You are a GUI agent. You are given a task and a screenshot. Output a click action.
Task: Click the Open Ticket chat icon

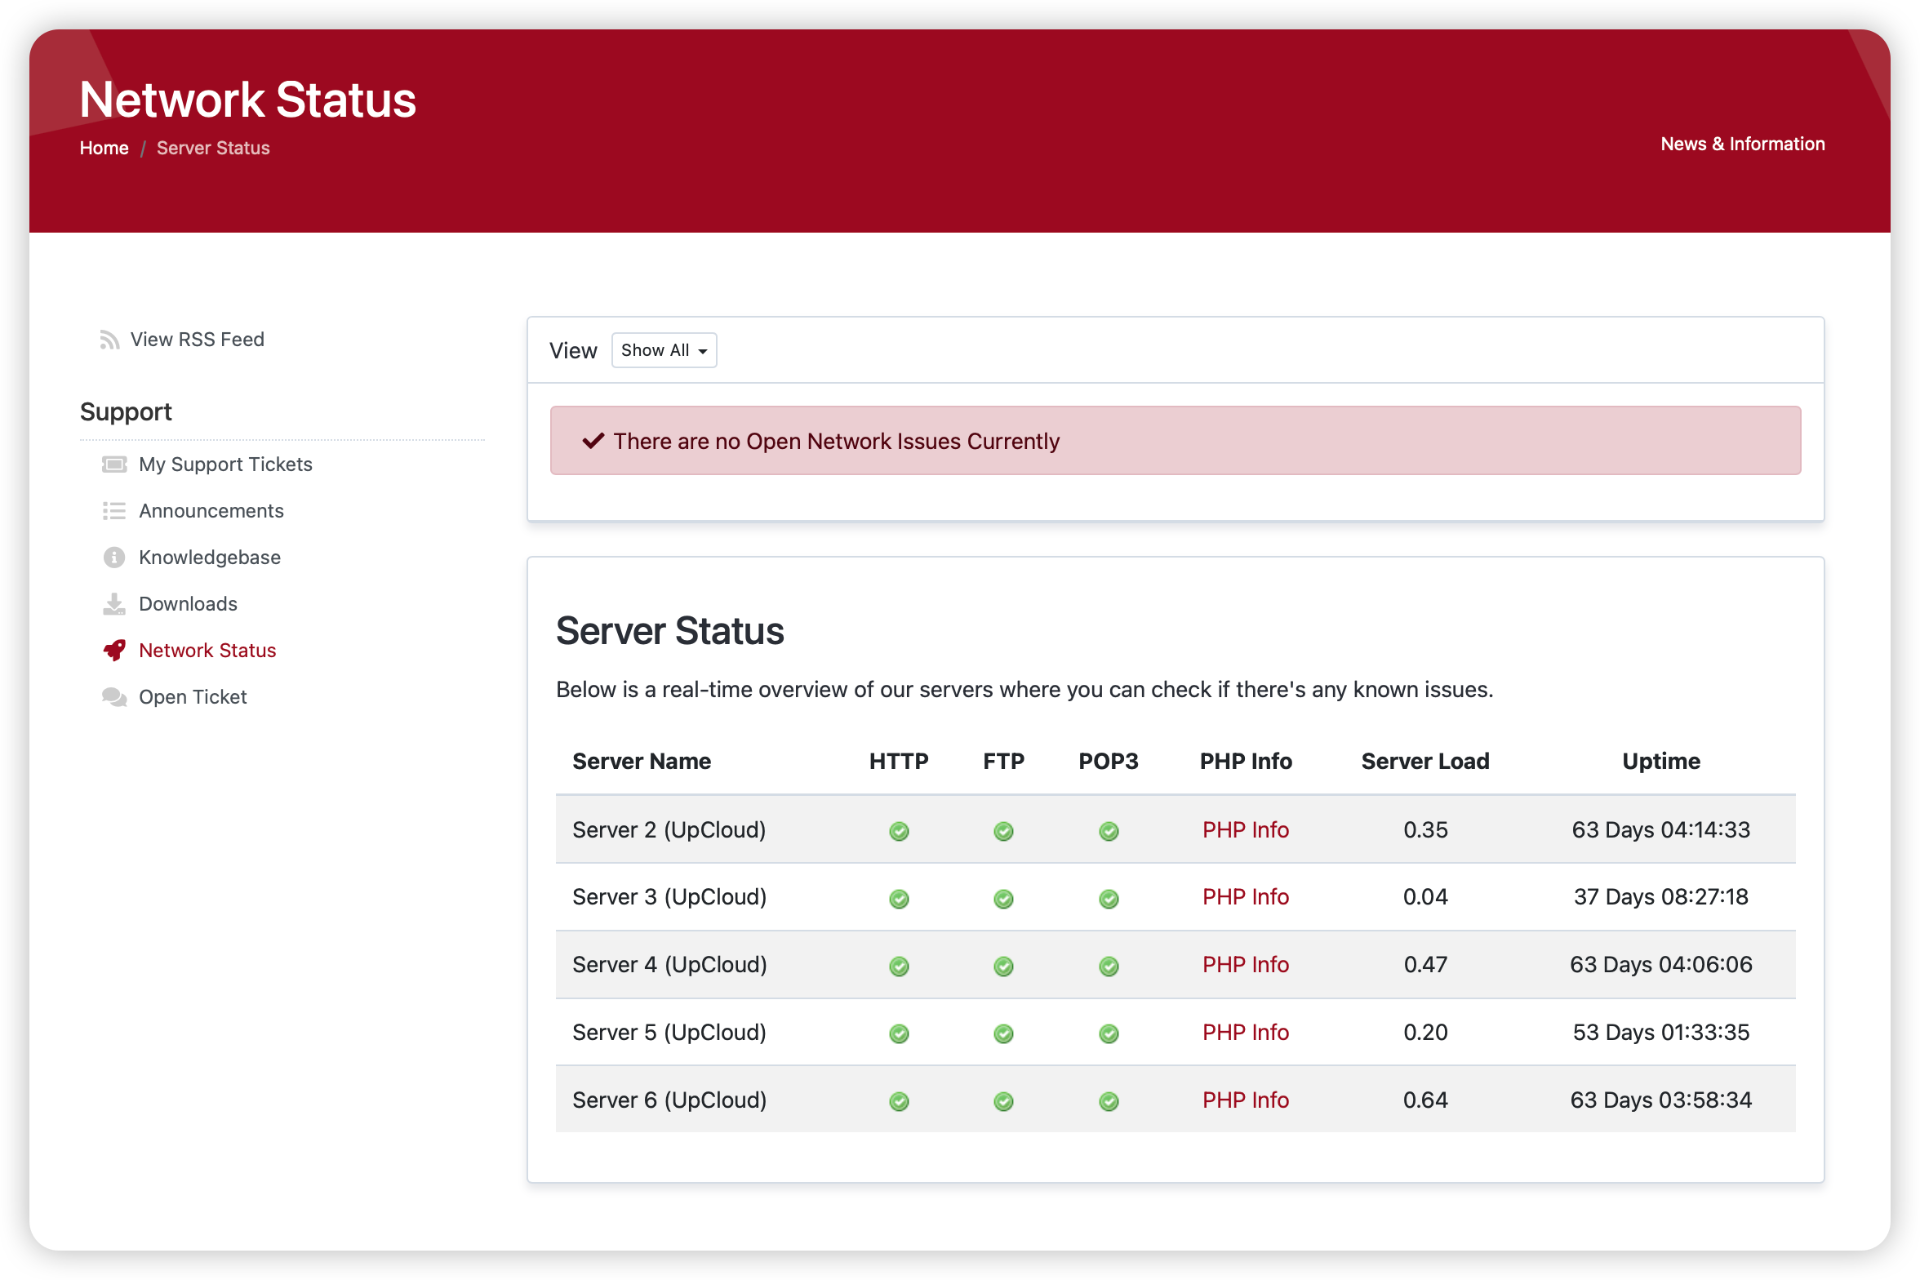114,697
